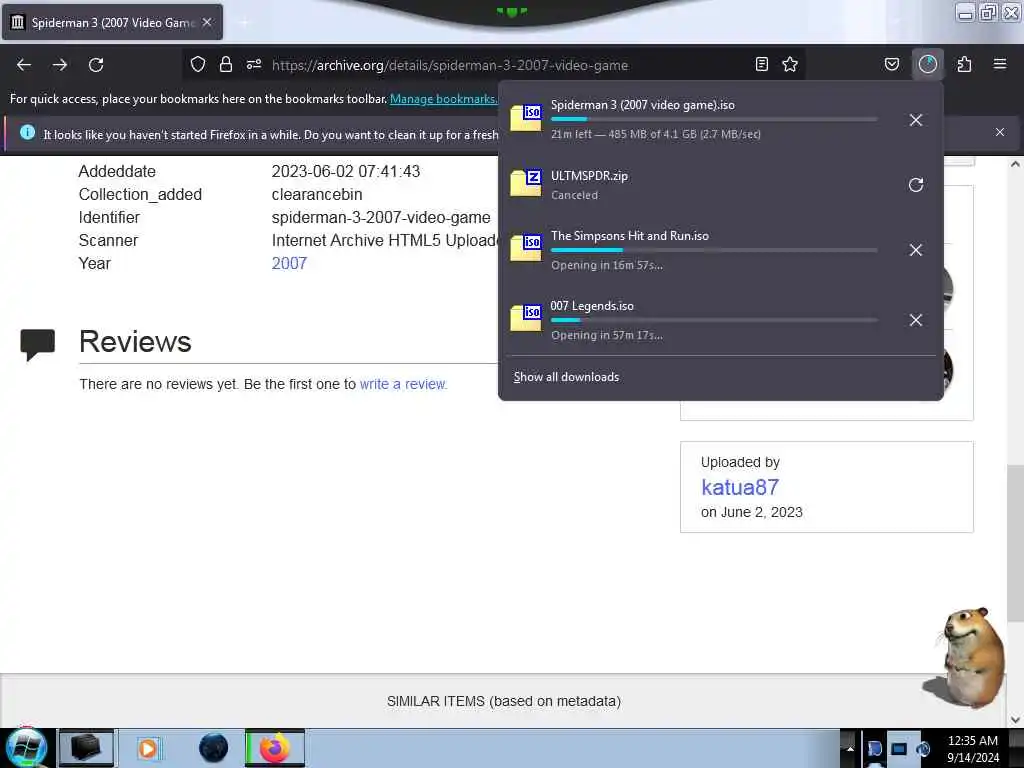The height and width of the screenshot is (768, 1024).
Task: Select the Spiderman 3 (2007 Video Game) tab
Action: pos(112,22)
